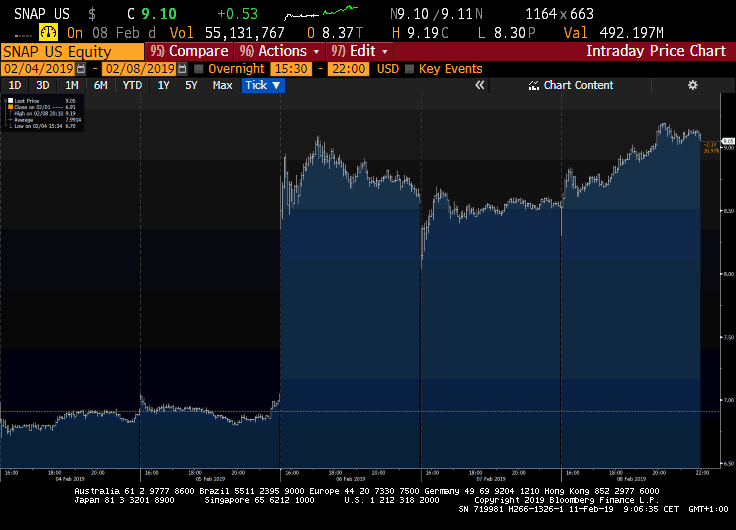736x530 pixels.
Task: Toggle the Key Events checkbox
Action: click(x=409, y=69)
